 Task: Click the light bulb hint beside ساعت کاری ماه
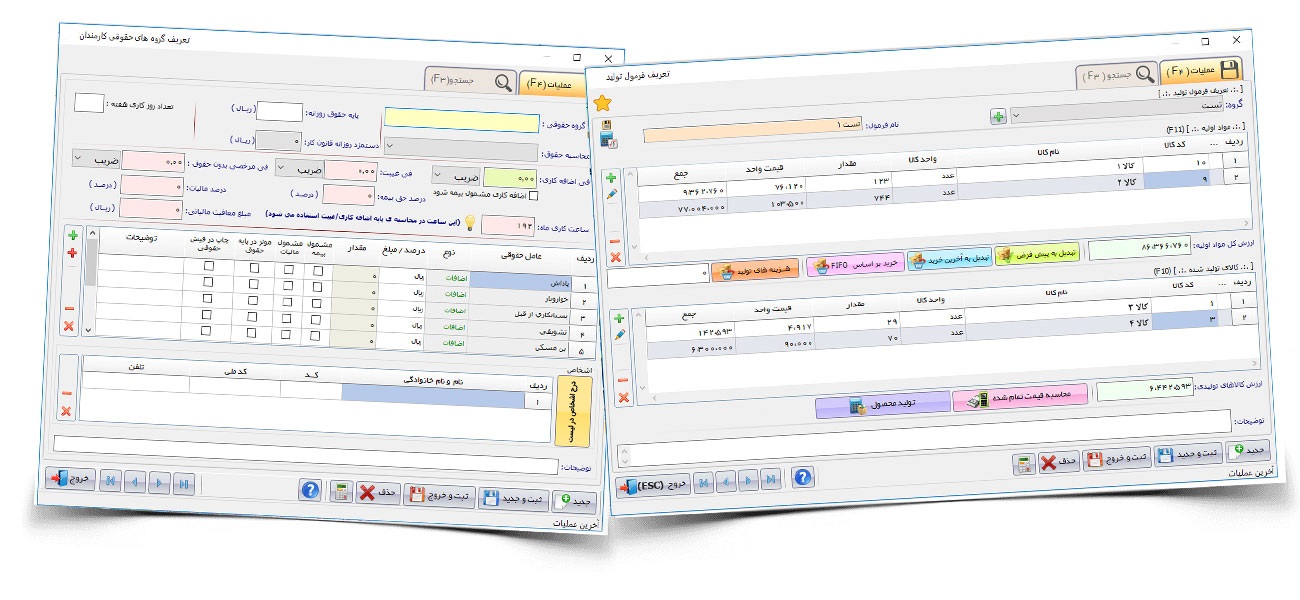coord(469,223)
